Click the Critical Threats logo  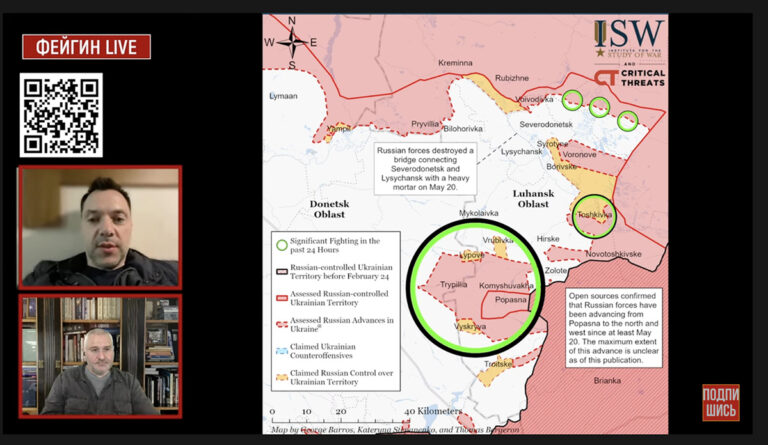(631, 78)
